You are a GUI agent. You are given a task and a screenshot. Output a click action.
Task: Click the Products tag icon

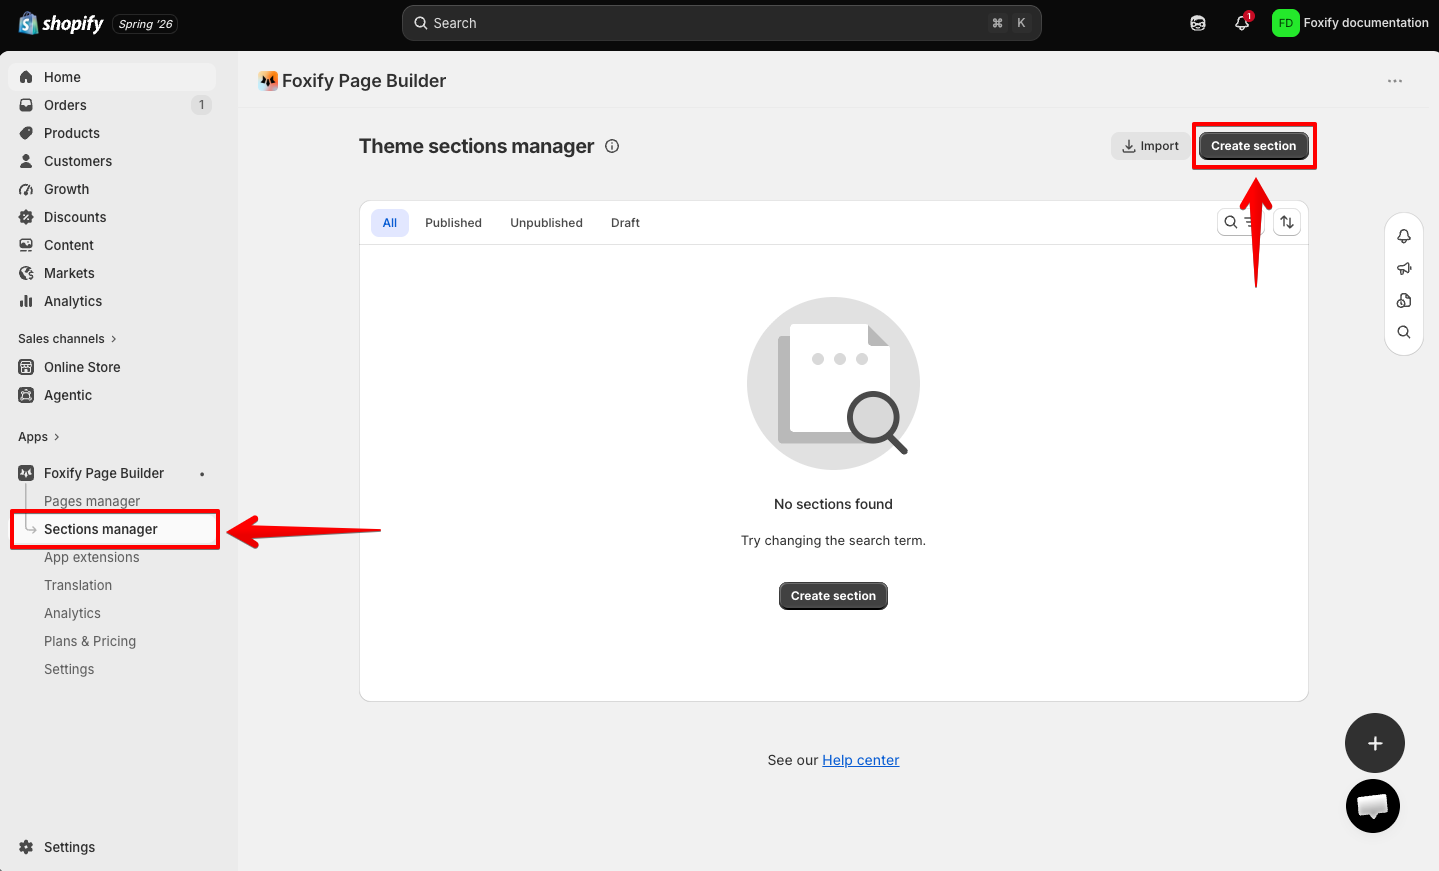[x=26, y=133]
